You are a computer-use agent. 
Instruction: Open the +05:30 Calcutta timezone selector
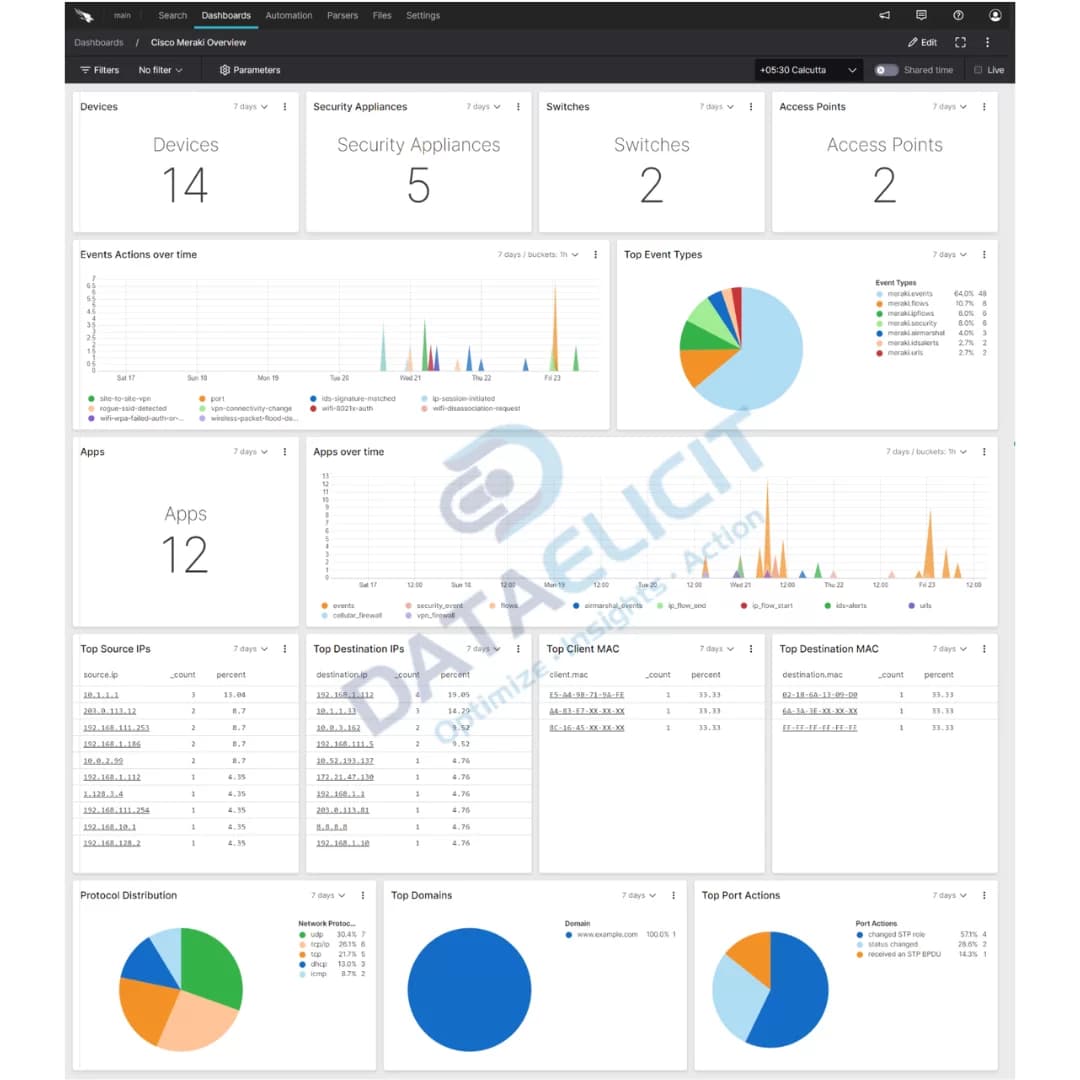coord(806,70)
